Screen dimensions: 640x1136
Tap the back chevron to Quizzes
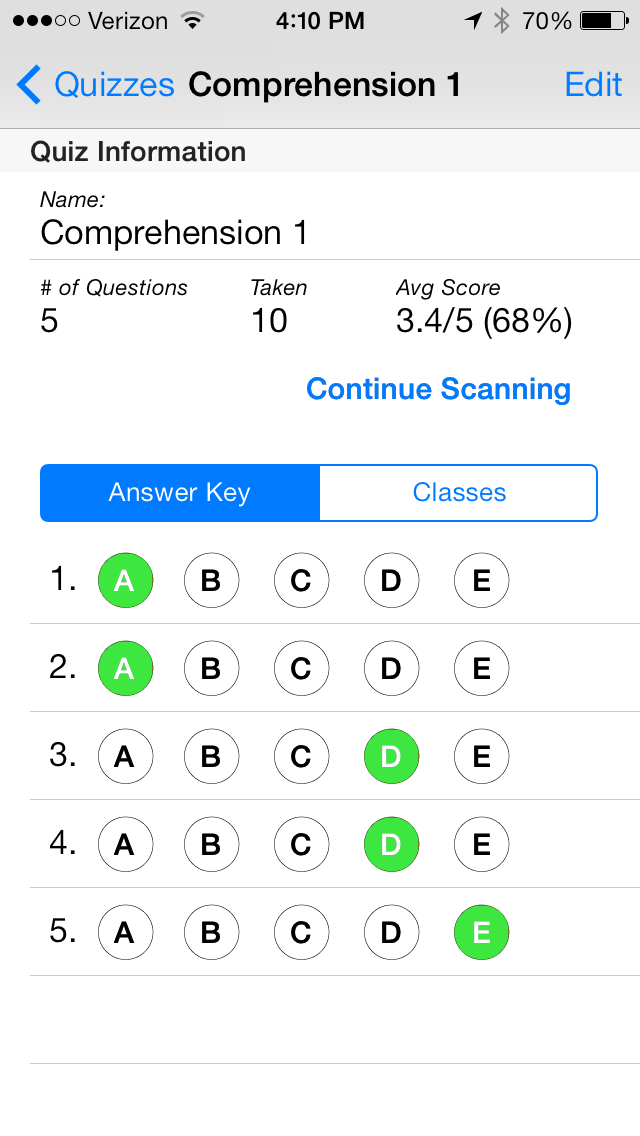click(x=29, y=86)
